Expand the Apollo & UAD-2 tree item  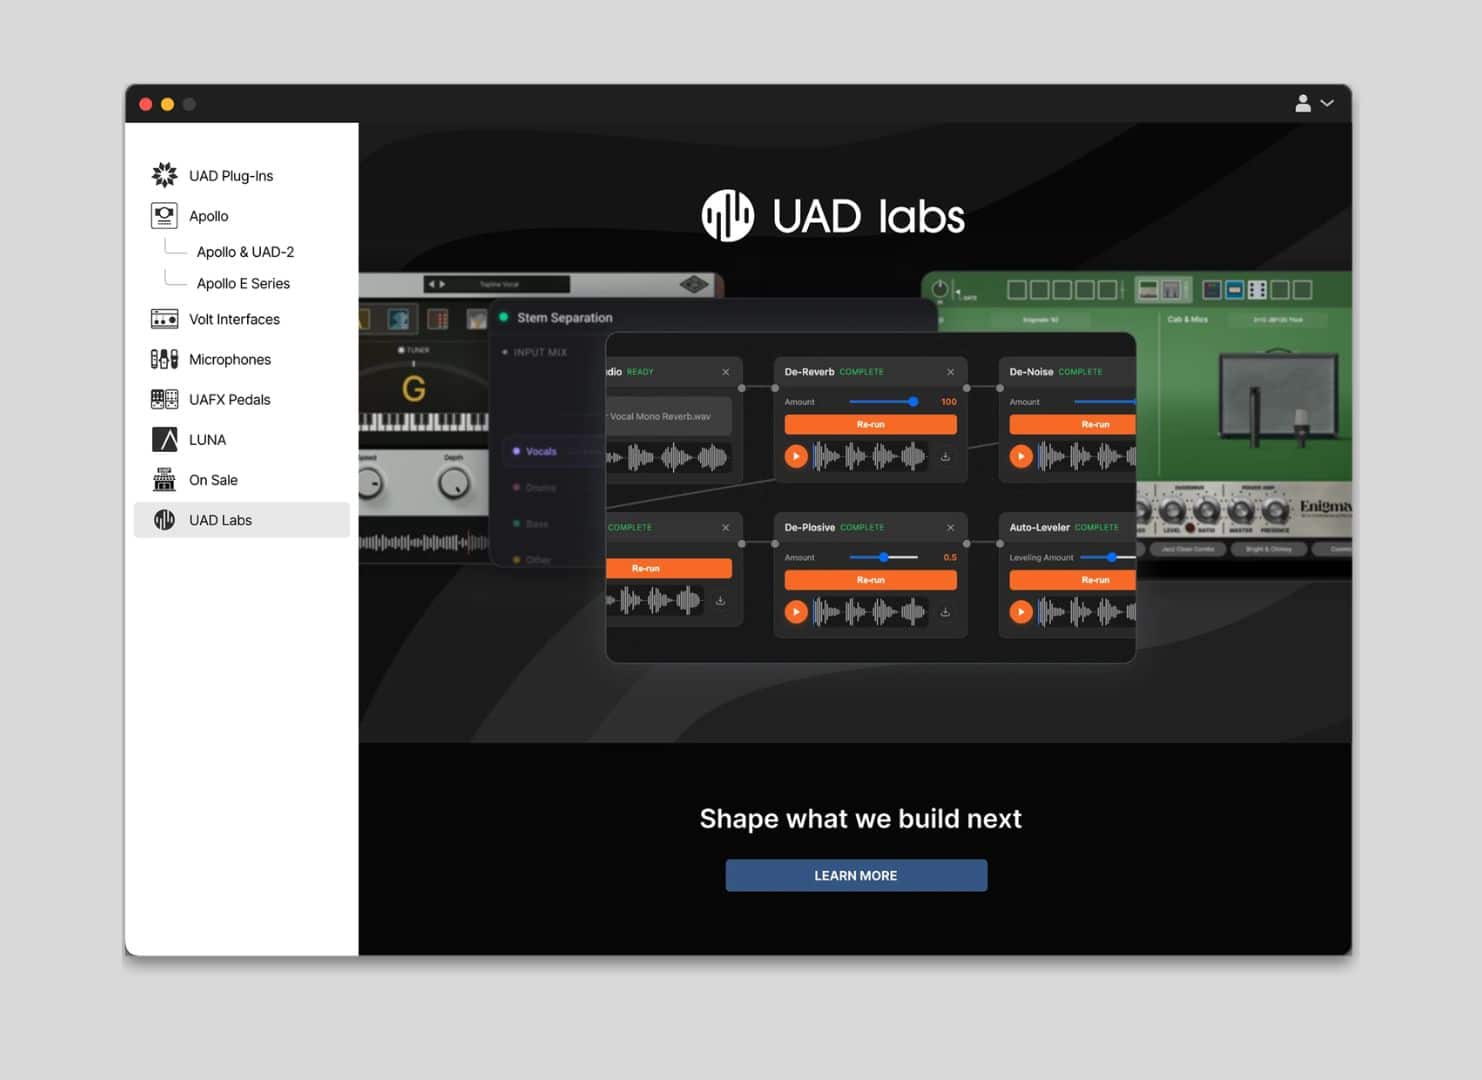(246, 251)
